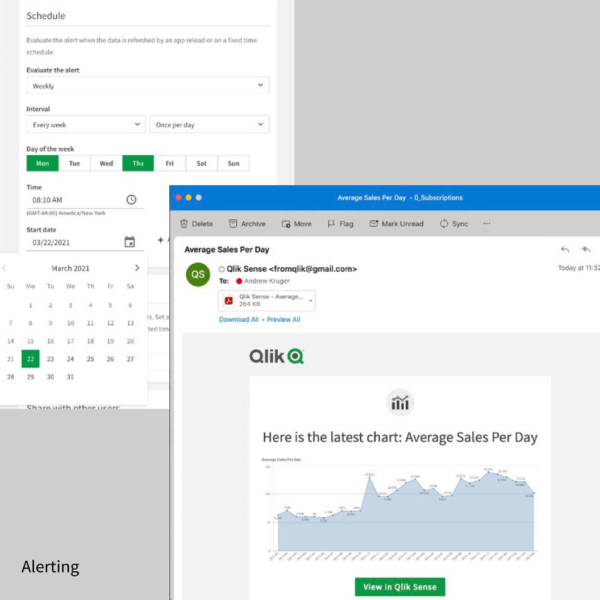Click Download All link
The width and height of the screenshot is (600, 600).
(x=239, y=320)
